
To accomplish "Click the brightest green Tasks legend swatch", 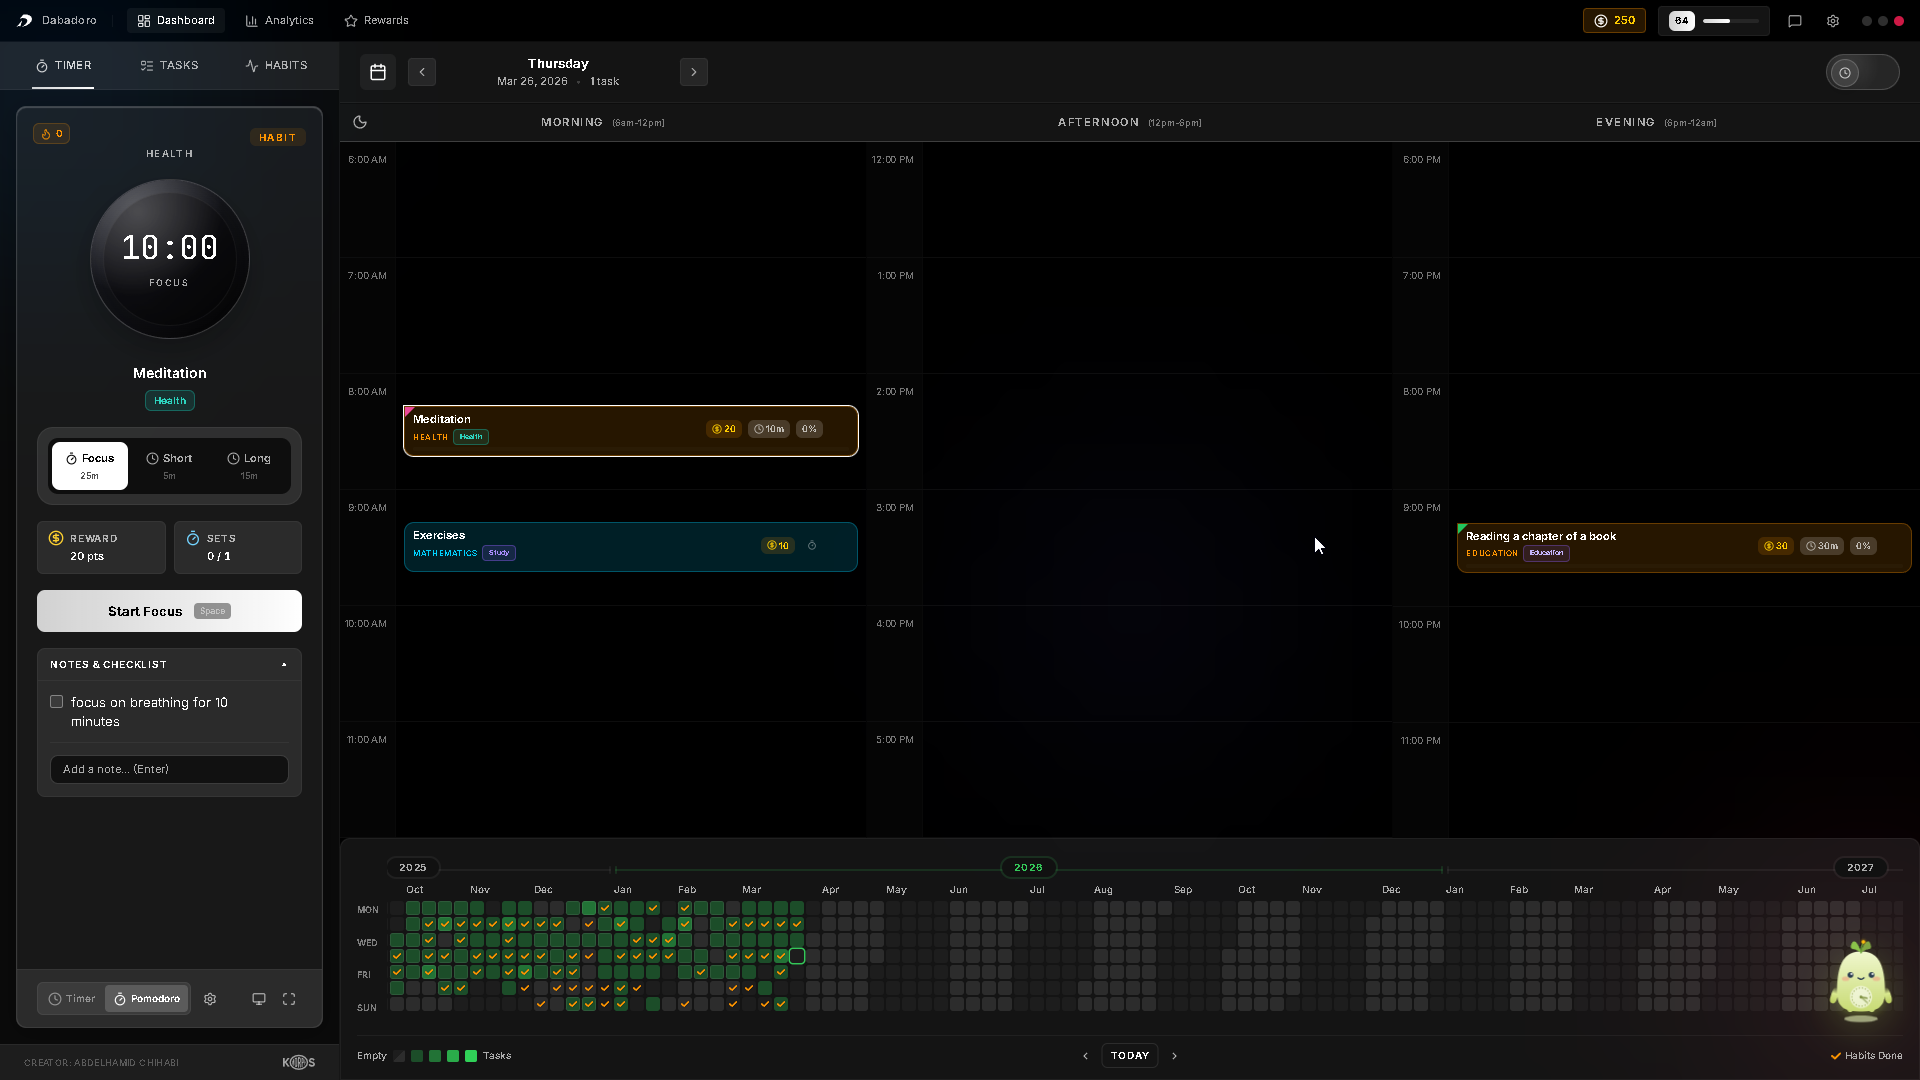I will coord(471,1056).
